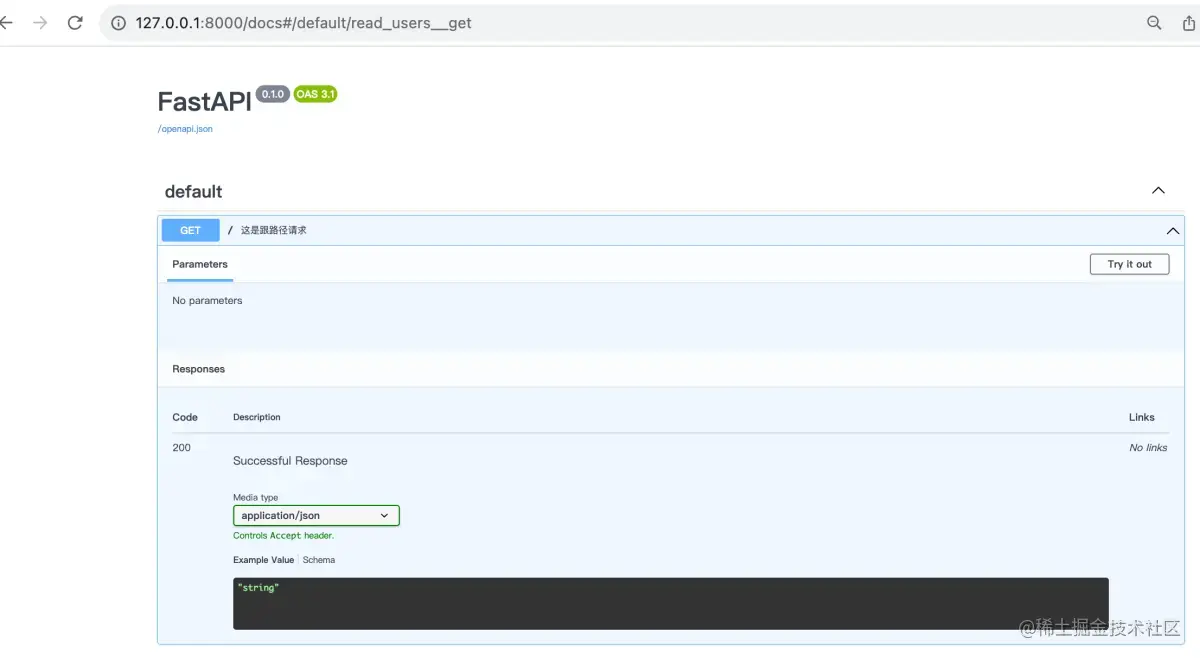The height and width of the screenshot is (658, 1200).
Task: Click the Code column header
Action: pos(185,417)
